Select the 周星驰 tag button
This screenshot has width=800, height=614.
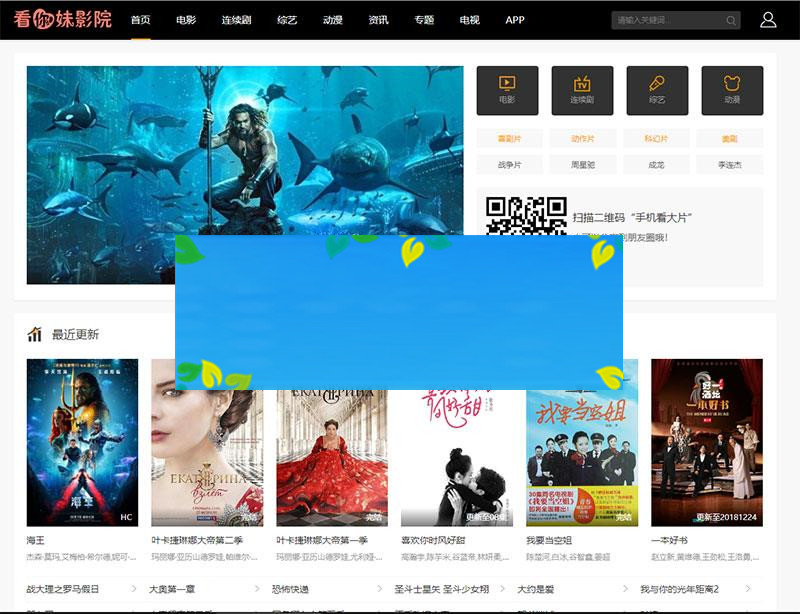click(582, 164)
